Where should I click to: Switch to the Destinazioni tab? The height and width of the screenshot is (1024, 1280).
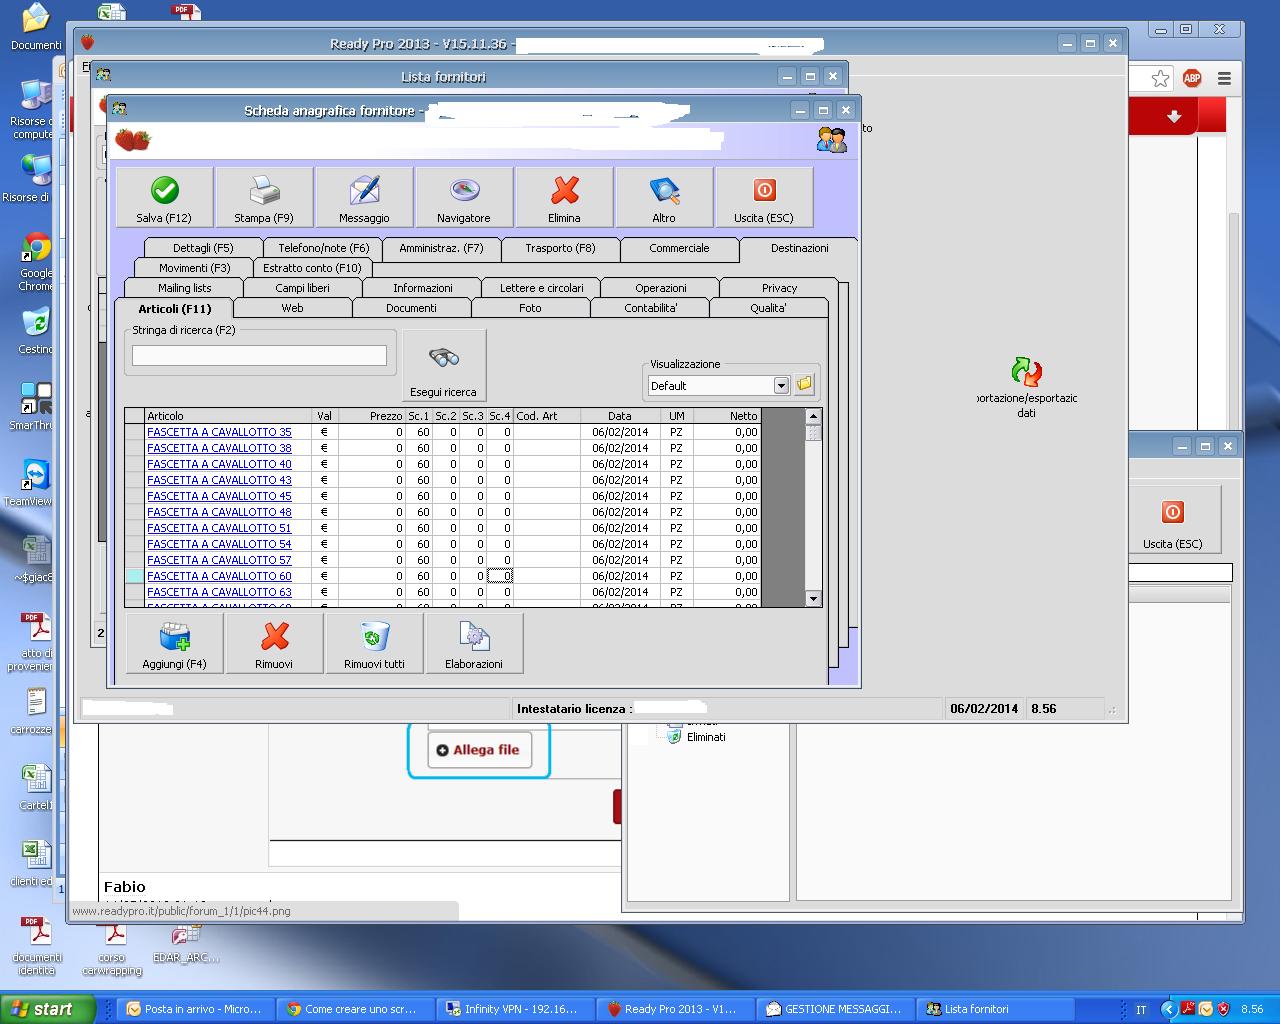tap(799, 248)
